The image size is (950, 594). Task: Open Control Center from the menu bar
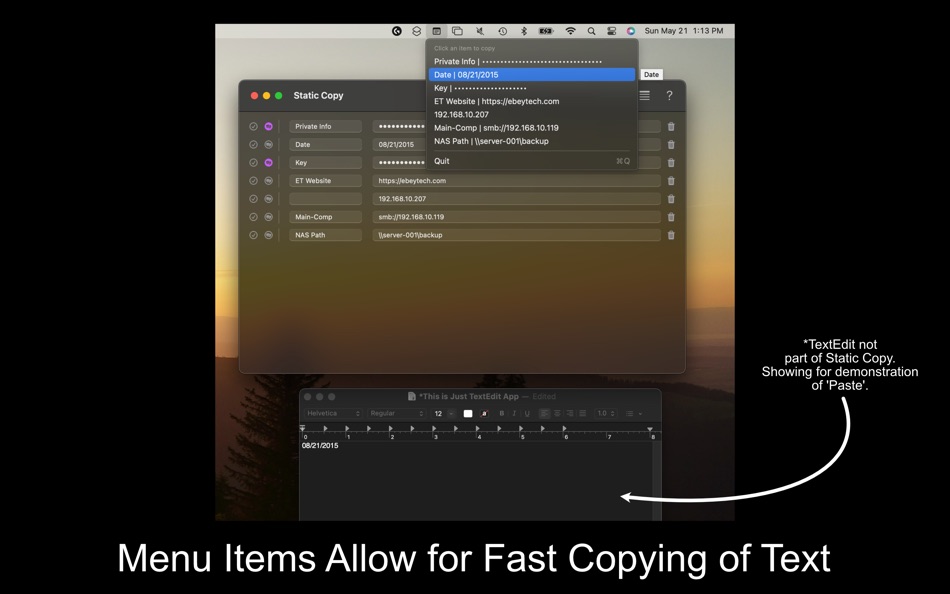click(611, 31)
